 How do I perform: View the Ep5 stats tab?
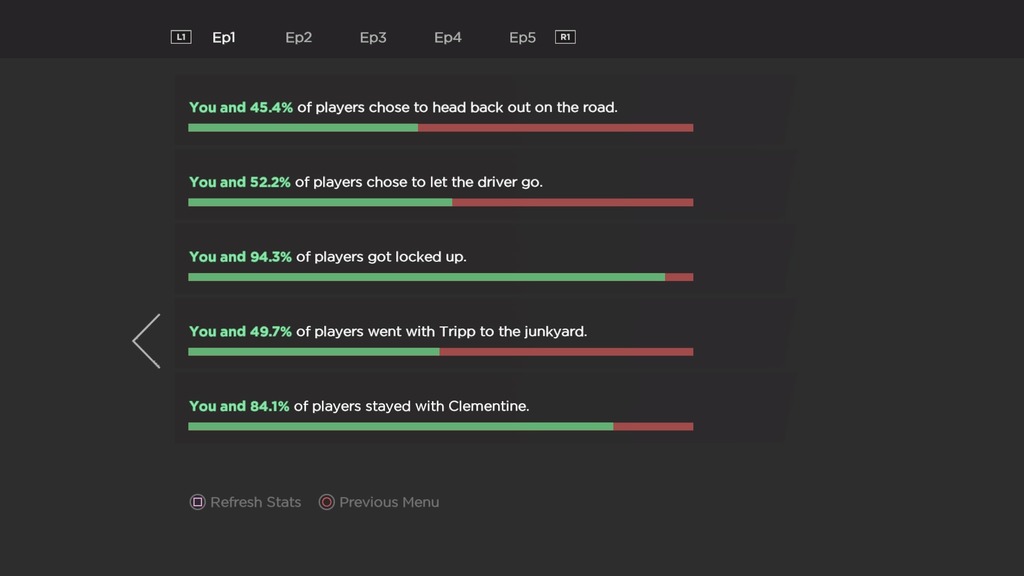click(522, 38)
